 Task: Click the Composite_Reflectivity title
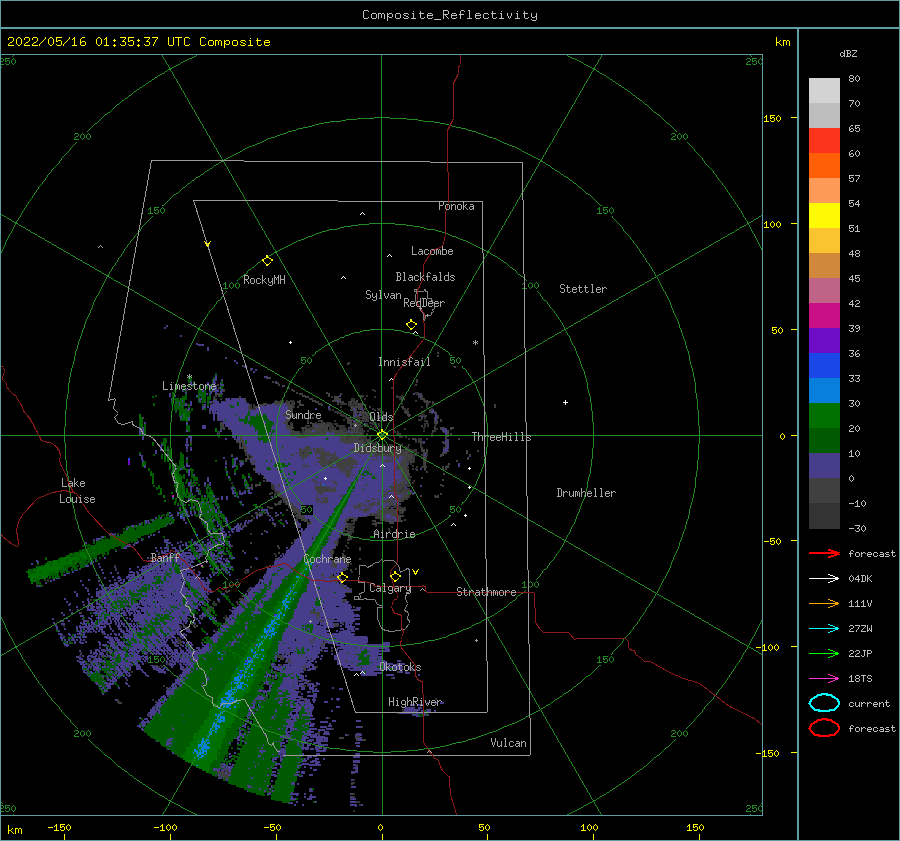[450, 15]
